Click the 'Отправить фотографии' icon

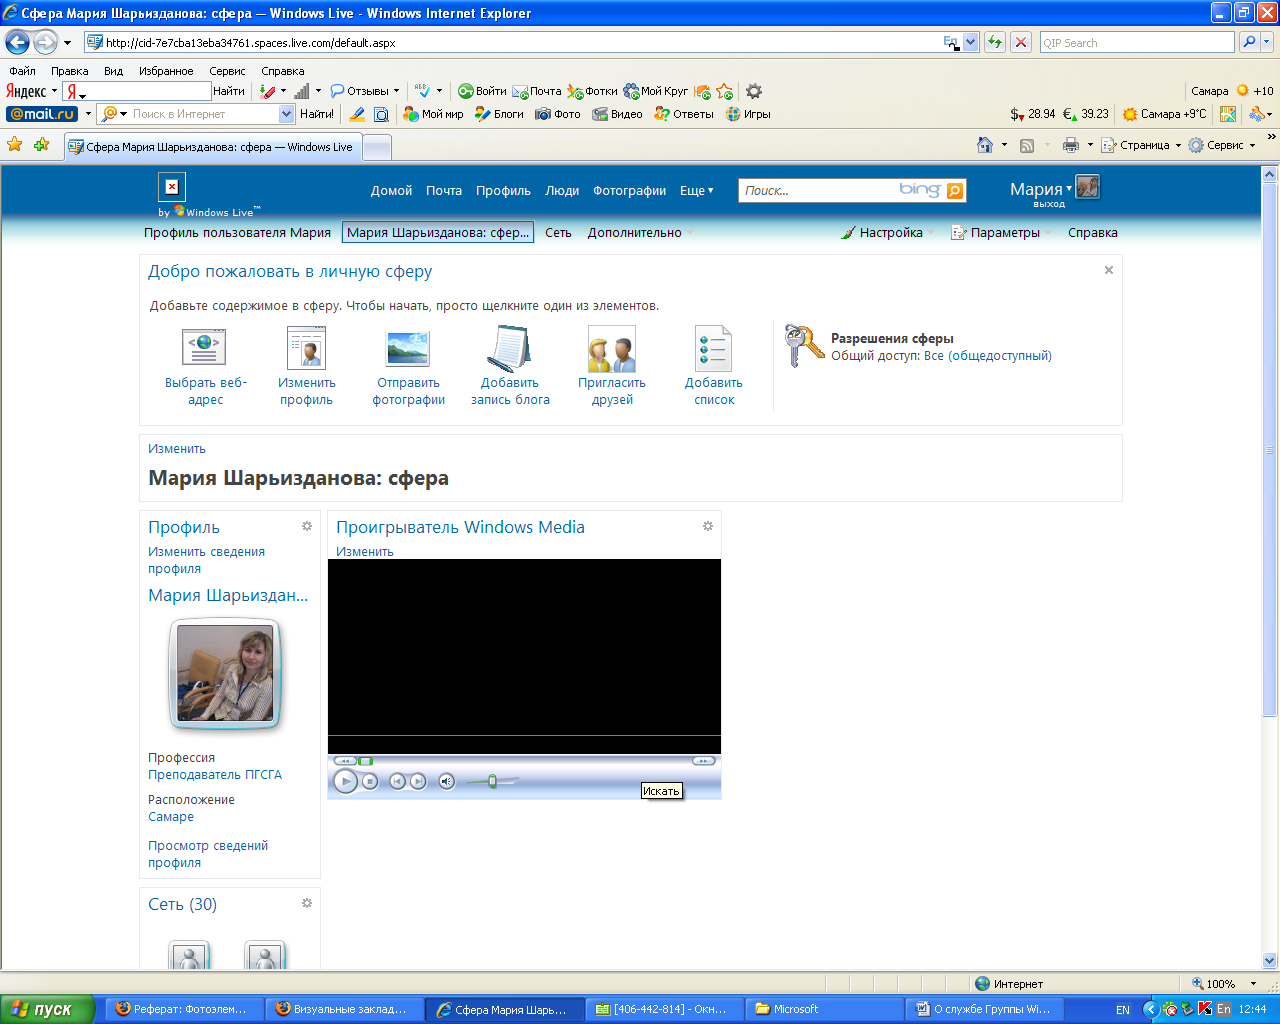tap(408, 348)
